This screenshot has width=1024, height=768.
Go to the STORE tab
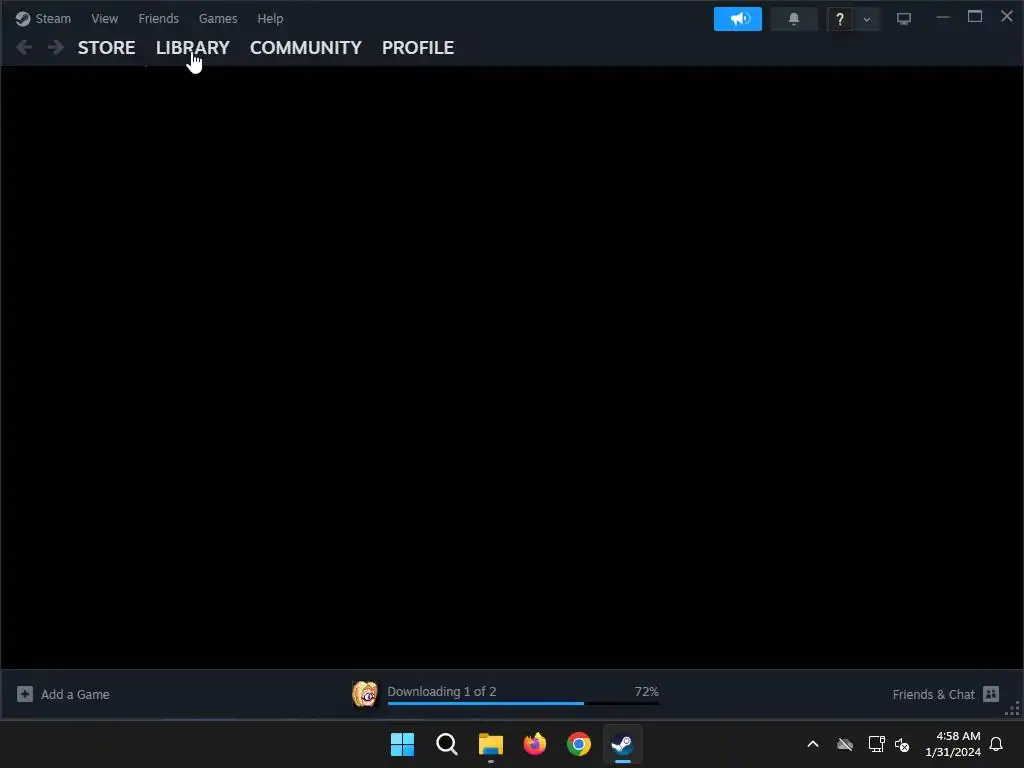(x=106, y=48)
